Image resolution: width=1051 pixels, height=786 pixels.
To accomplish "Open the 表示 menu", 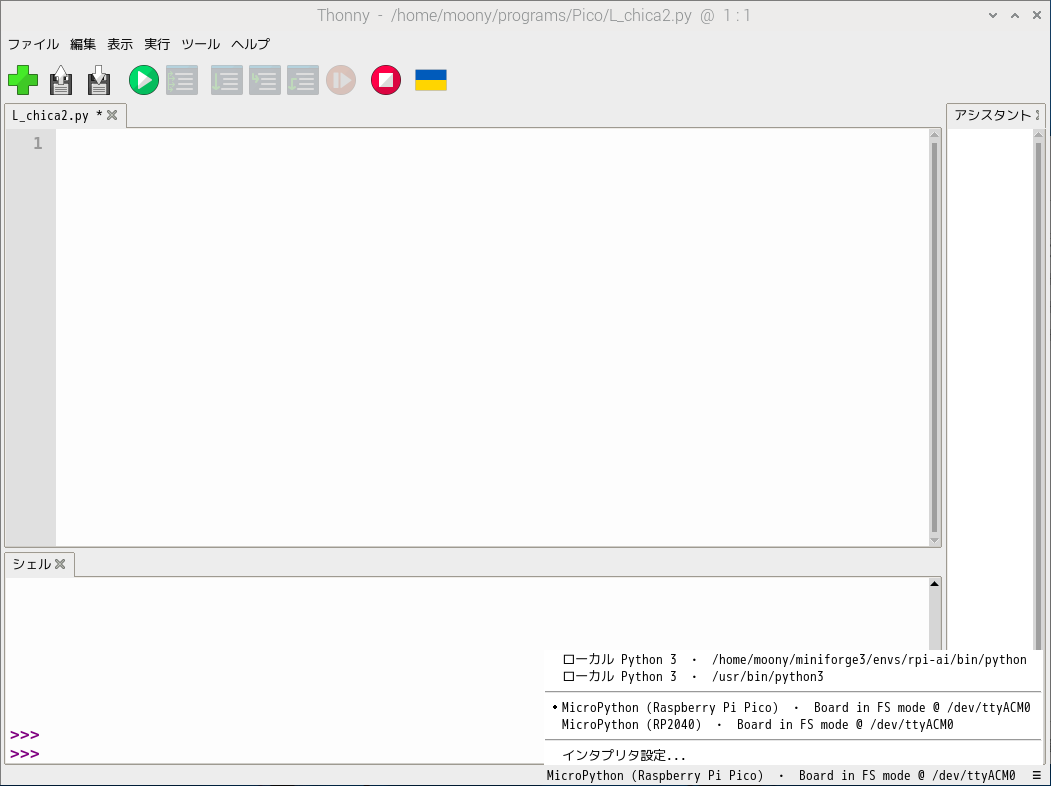I will (x=120, y=44).
